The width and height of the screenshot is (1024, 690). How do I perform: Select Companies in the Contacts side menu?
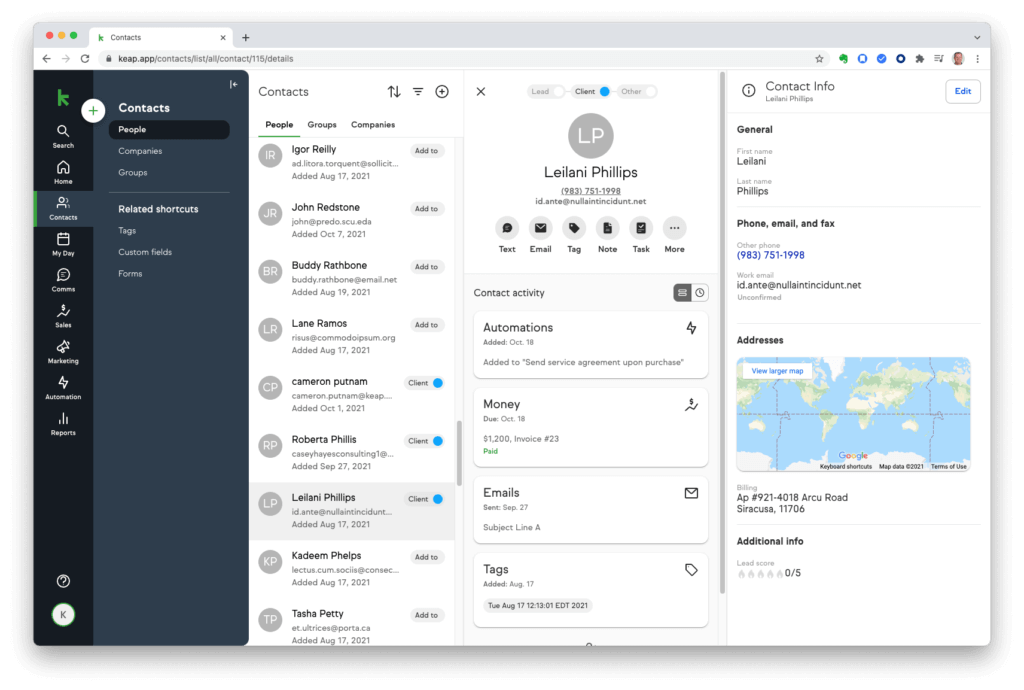click(x=140, y=151)
